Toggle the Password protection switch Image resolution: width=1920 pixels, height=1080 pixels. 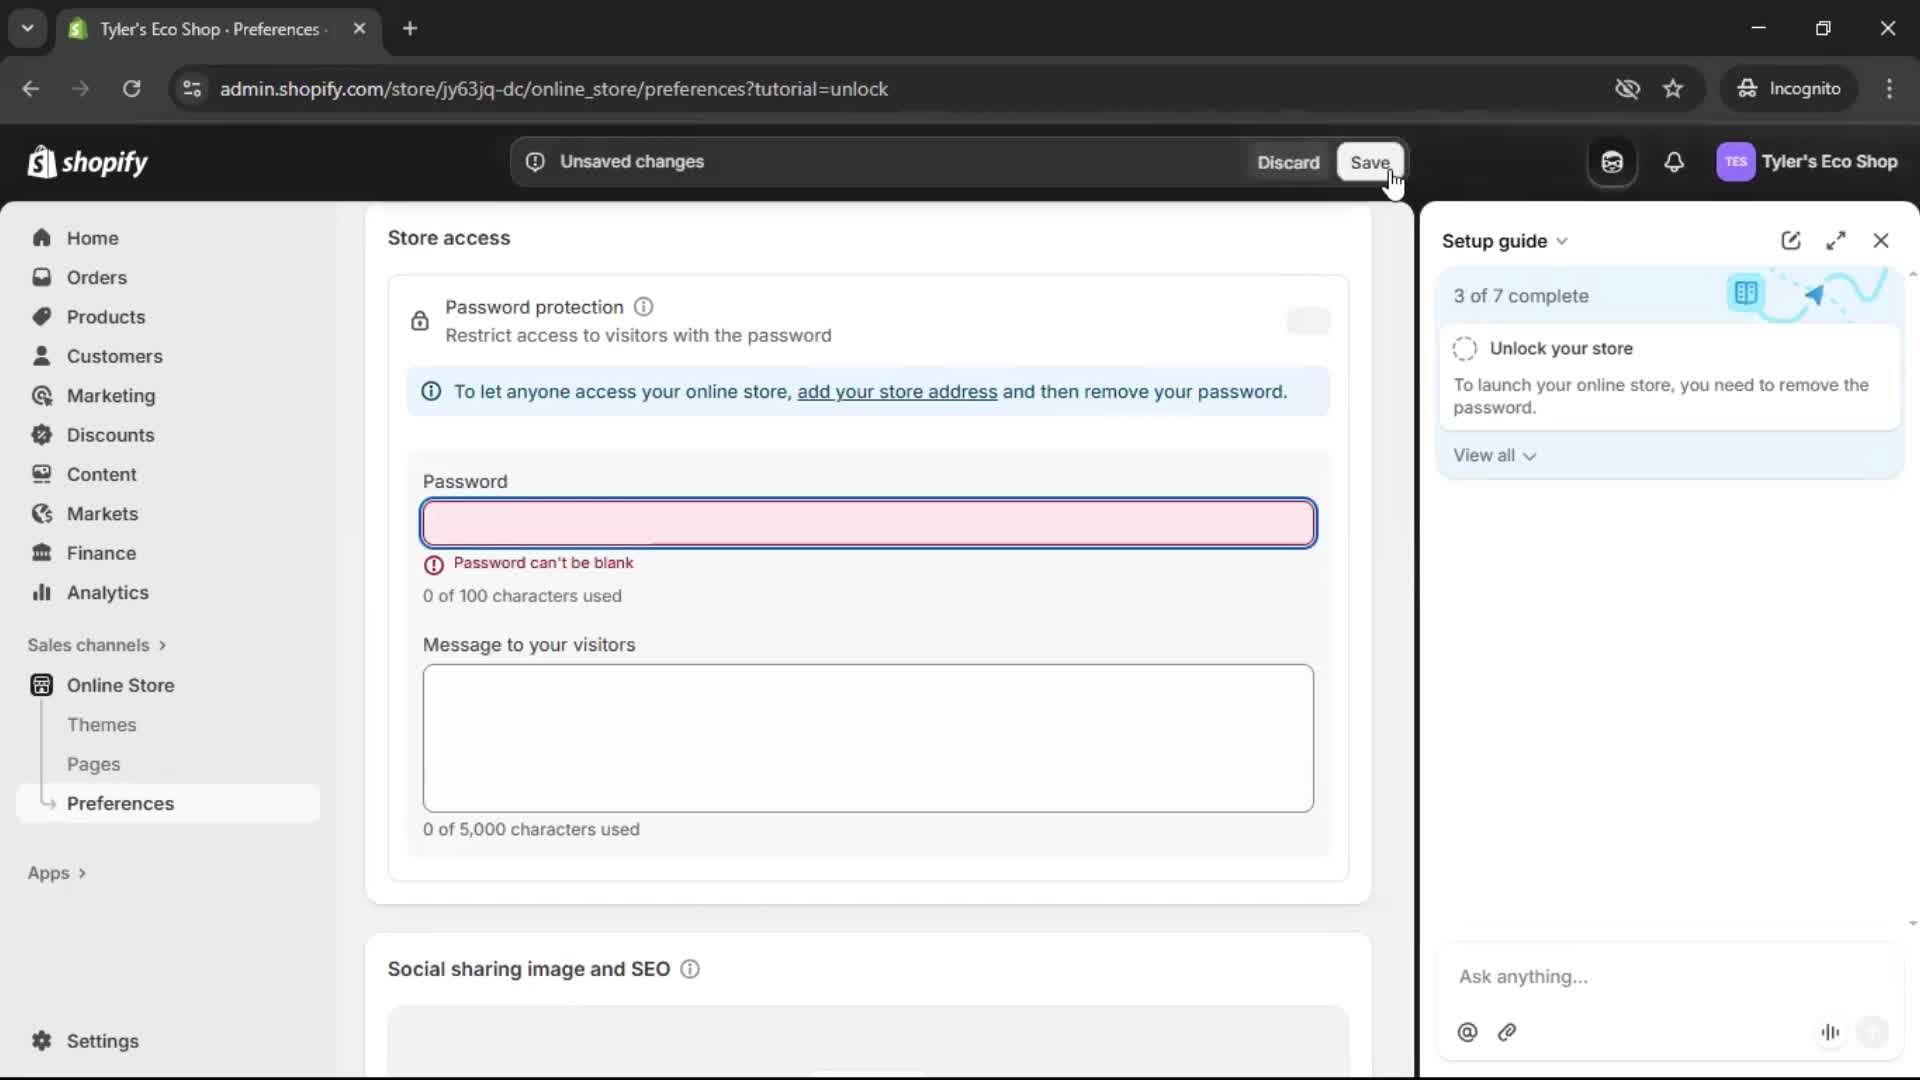[x=1308, y=321]
